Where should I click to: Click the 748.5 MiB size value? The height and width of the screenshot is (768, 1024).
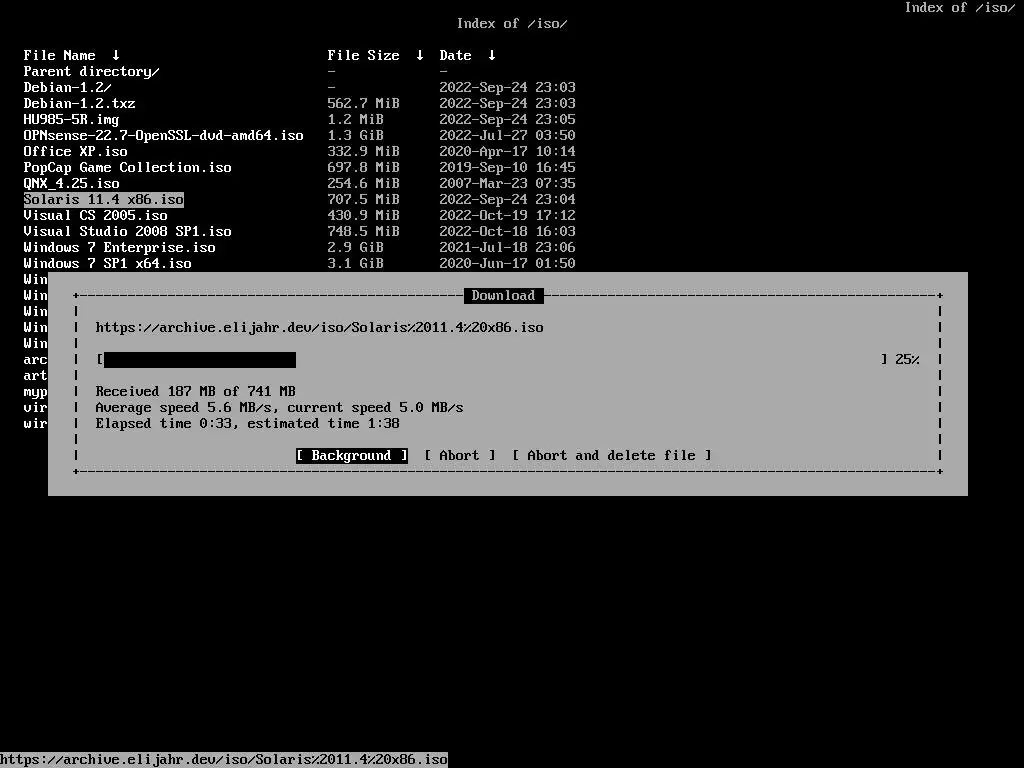(x=363, y=231)
